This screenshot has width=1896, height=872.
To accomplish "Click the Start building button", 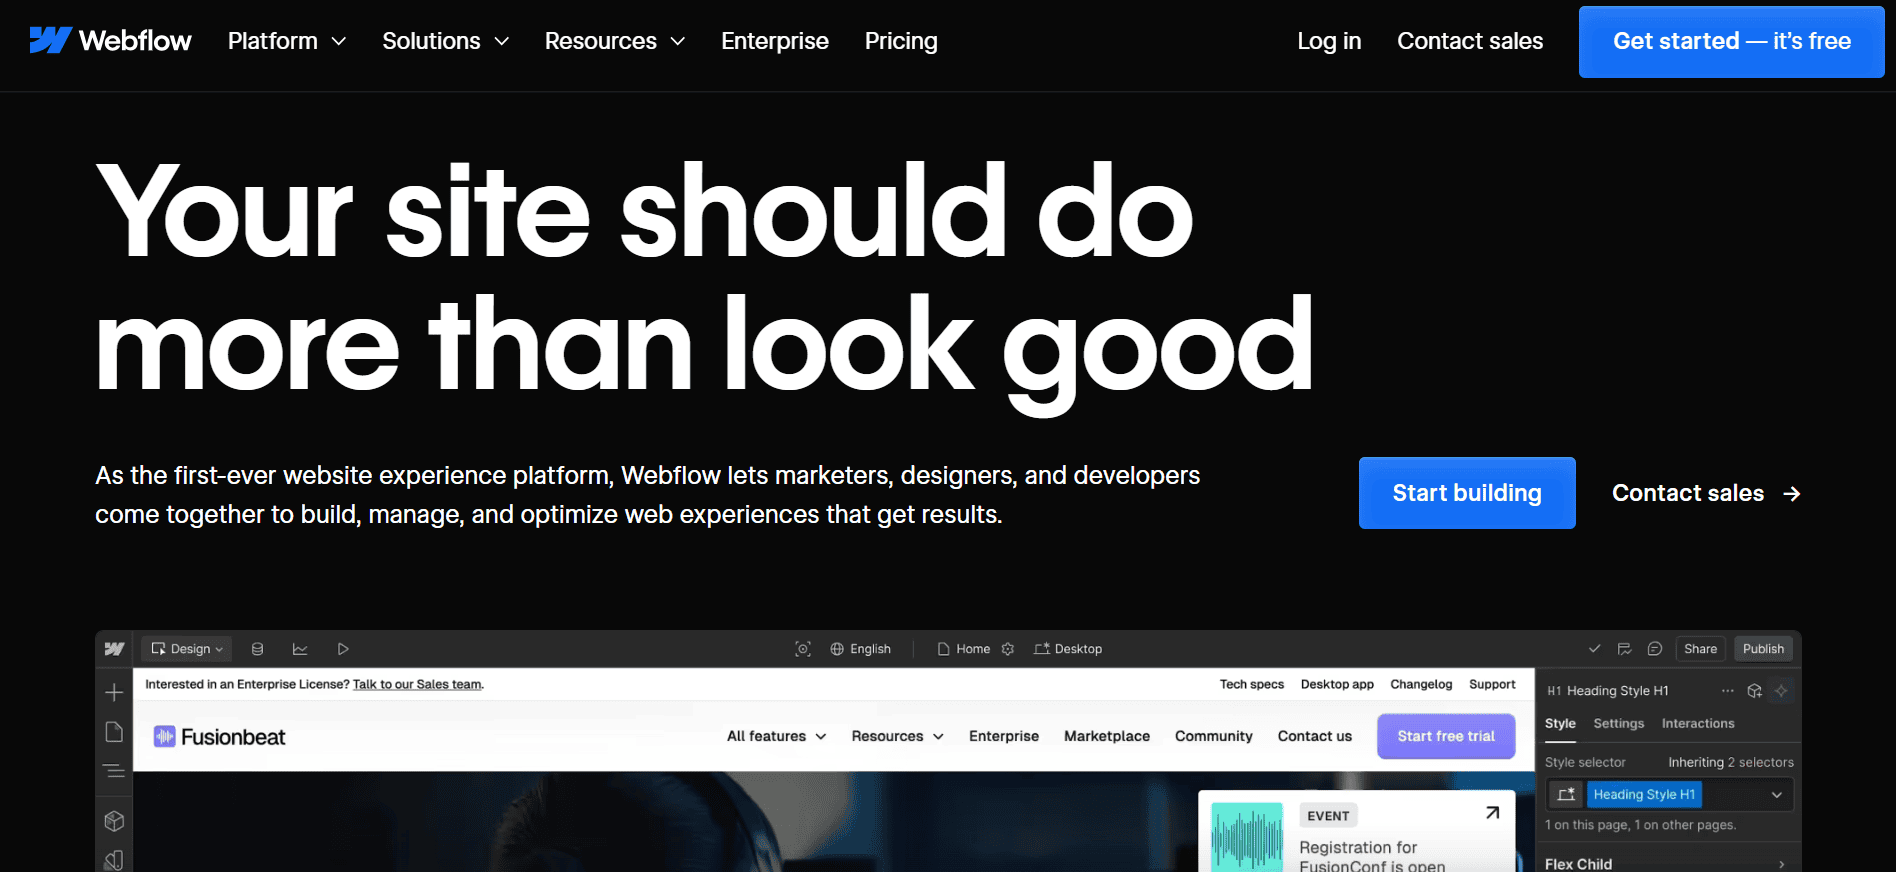I will click(x=1466, y=493).
